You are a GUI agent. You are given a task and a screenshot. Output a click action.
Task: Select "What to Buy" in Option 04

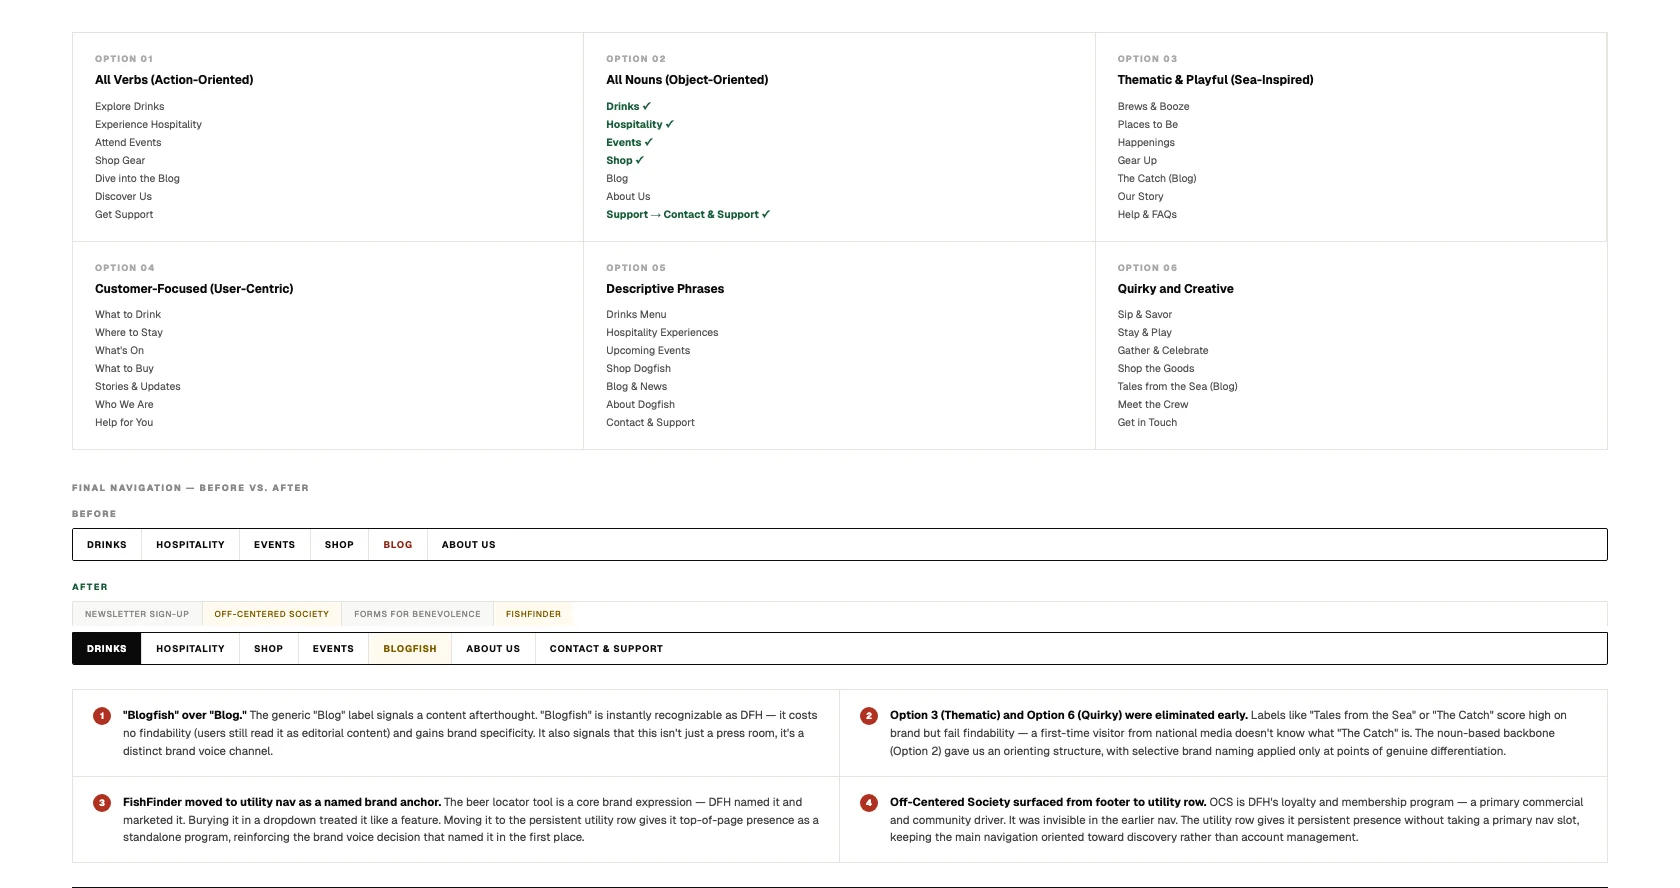click(124, 369)
